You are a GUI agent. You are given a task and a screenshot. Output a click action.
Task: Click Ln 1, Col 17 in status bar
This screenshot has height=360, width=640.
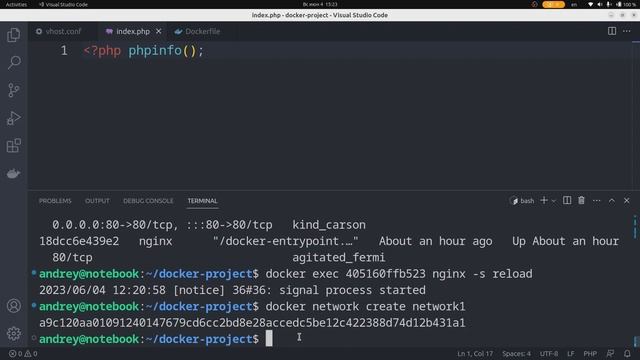pos(475,353)
